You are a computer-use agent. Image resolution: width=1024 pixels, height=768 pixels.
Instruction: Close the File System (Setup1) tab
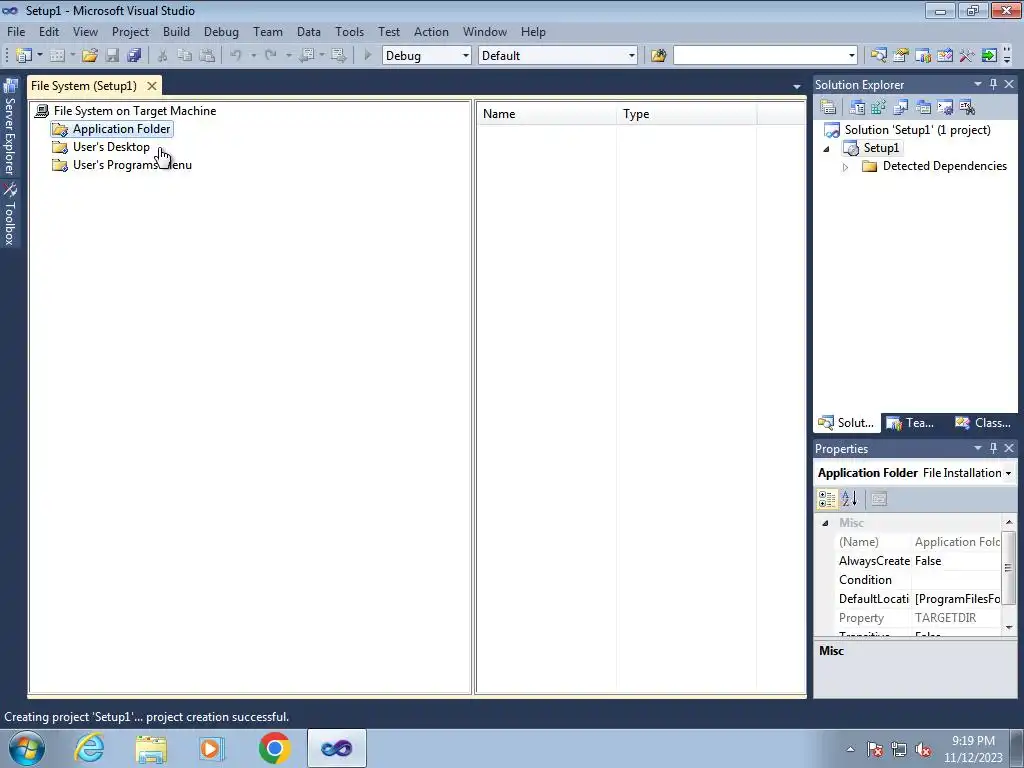pyautogui.click(x=152, y=86)
